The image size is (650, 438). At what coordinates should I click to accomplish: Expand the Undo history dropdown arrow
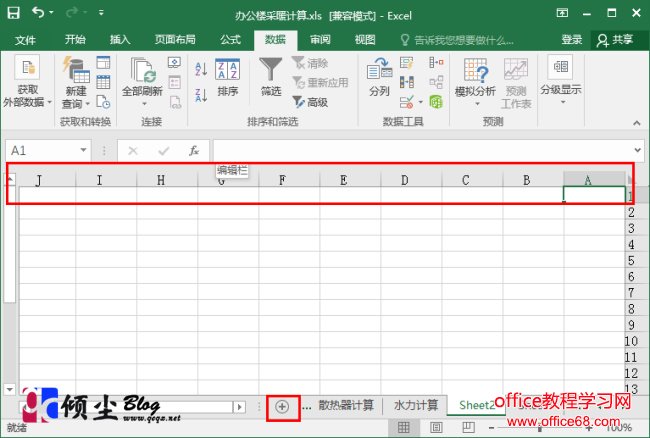pos(51,13)
